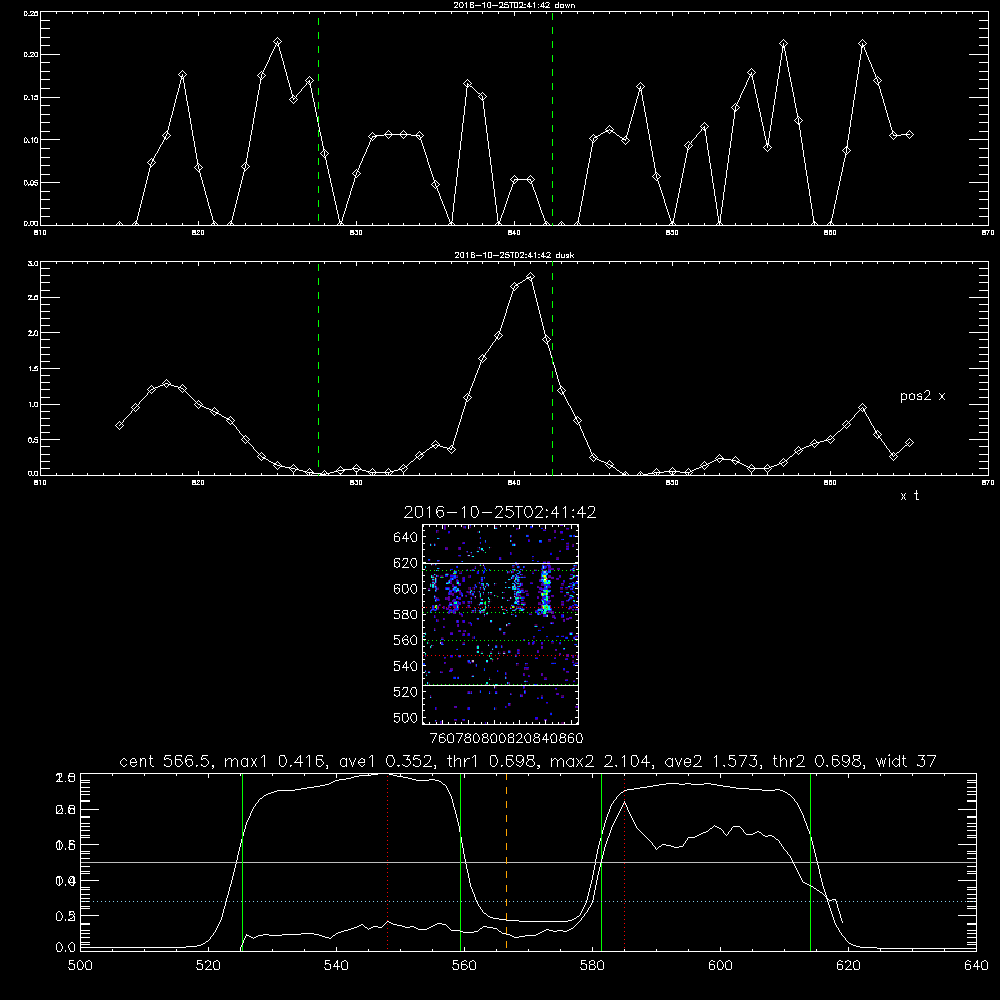Click the dawn curve peak diamond near x 825
The height and width of the screenshot is (1000, 1000).
click(x=277, y=41)
